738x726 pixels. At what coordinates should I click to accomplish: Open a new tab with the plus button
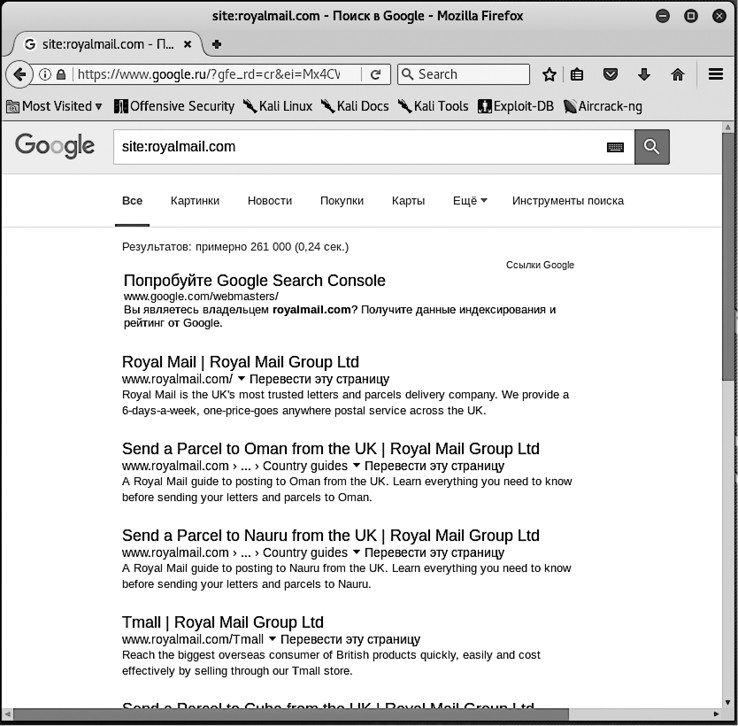(x=217, y=44)
